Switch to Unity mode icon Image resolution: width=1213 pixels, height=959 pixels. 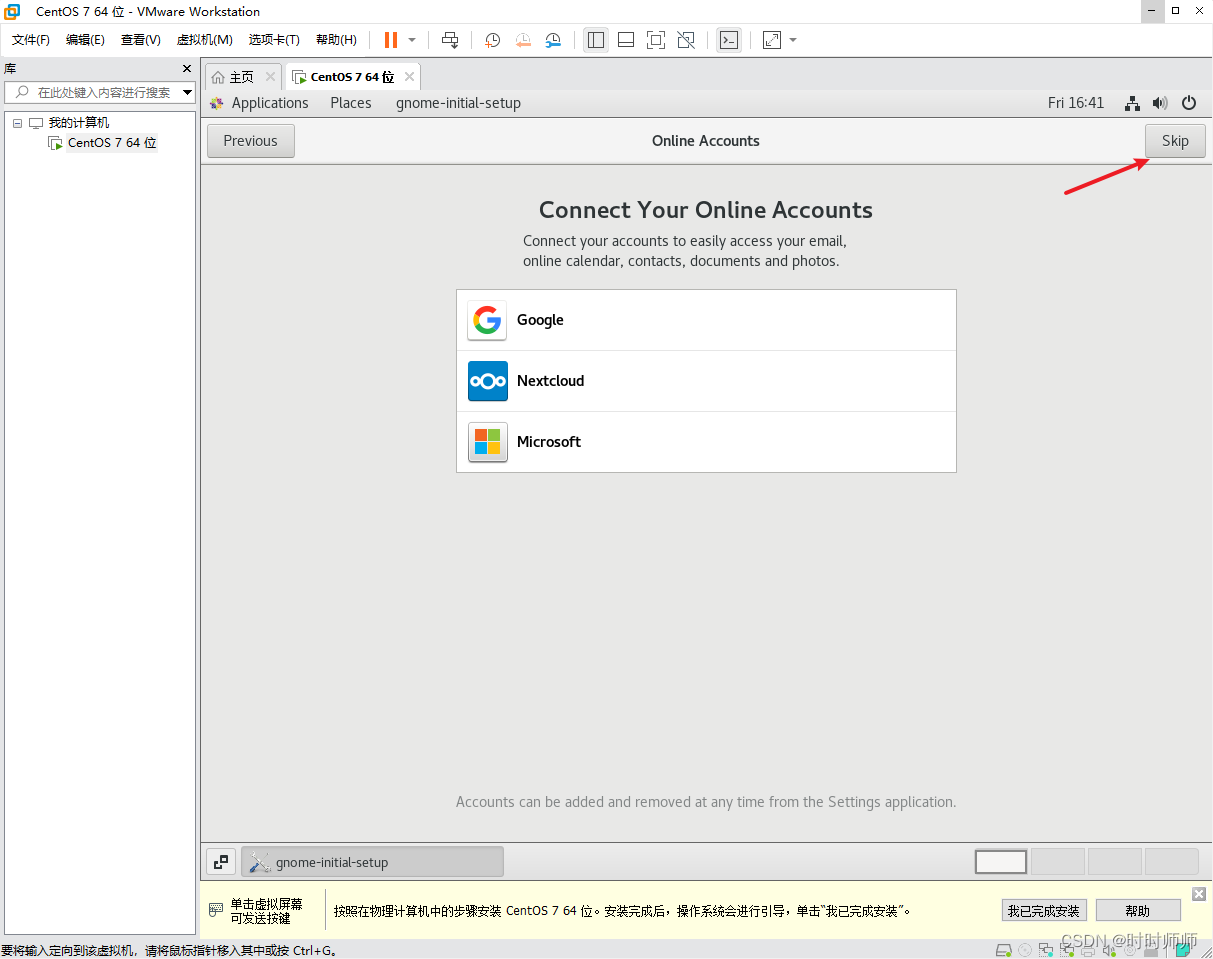686,40
